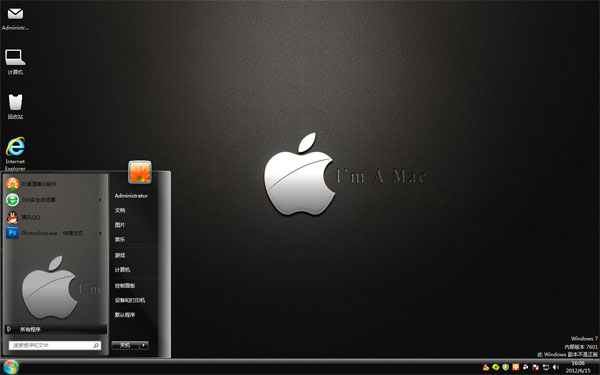
Task: Open 计算机 in the Start menu right pane
Action: click(x=122, y=269)
